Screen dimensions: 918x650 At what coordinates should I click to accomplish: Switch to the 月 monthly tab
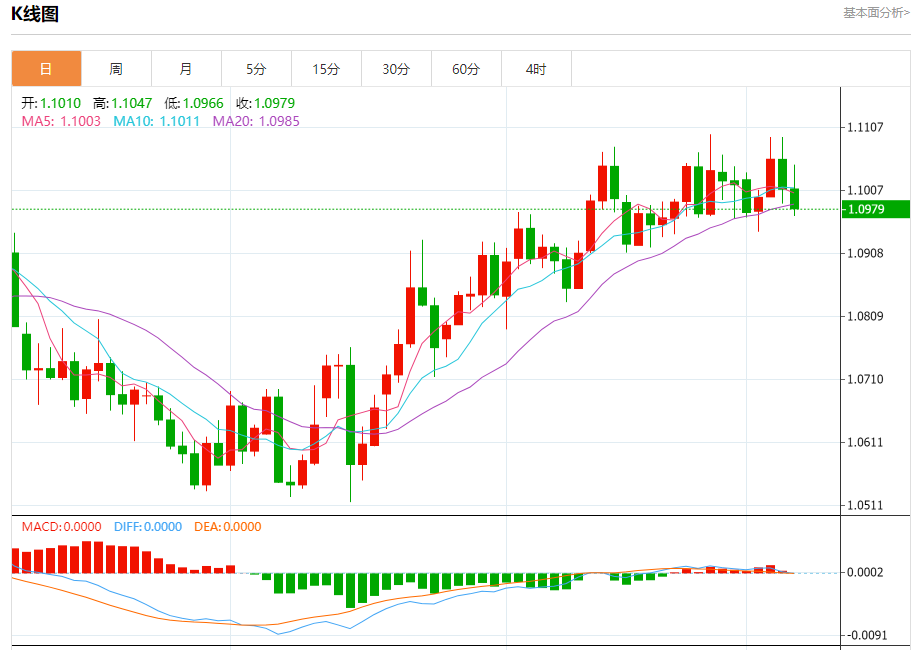[186, 69]
